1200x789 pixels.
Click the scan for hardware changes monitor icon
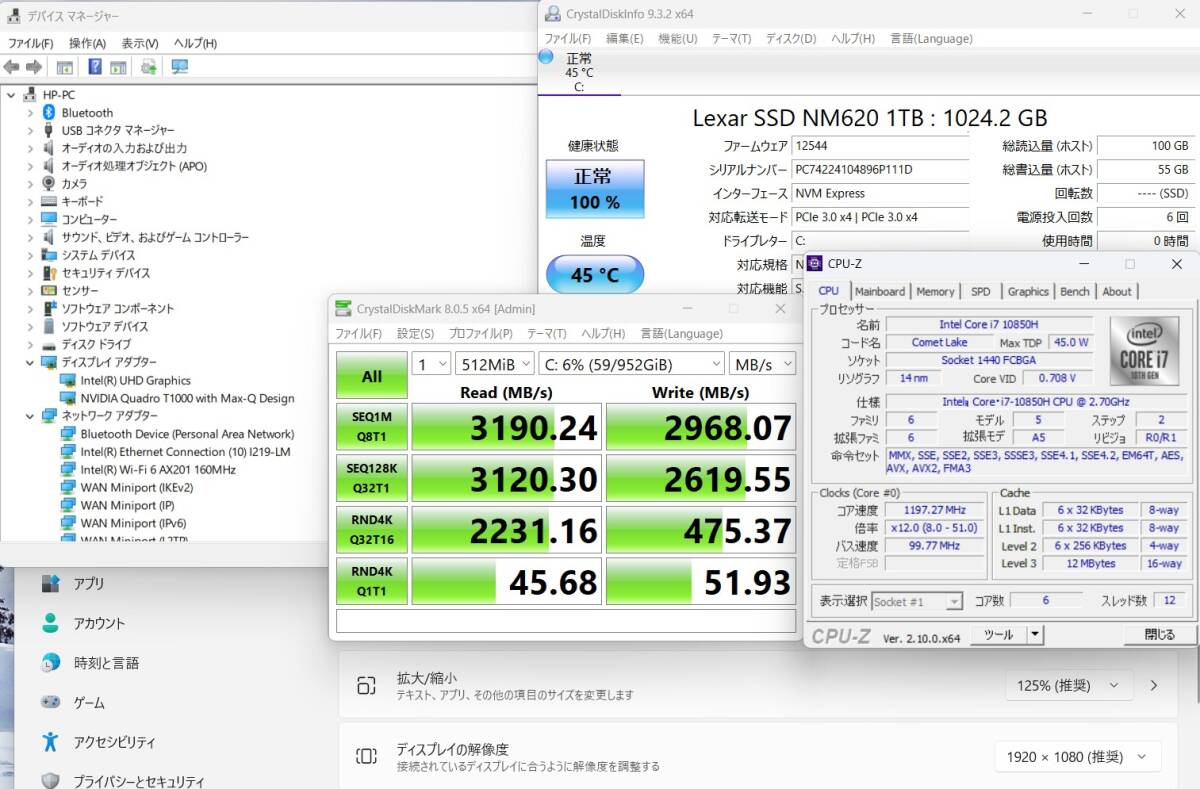pyautogui.click(x=180, y=67)
